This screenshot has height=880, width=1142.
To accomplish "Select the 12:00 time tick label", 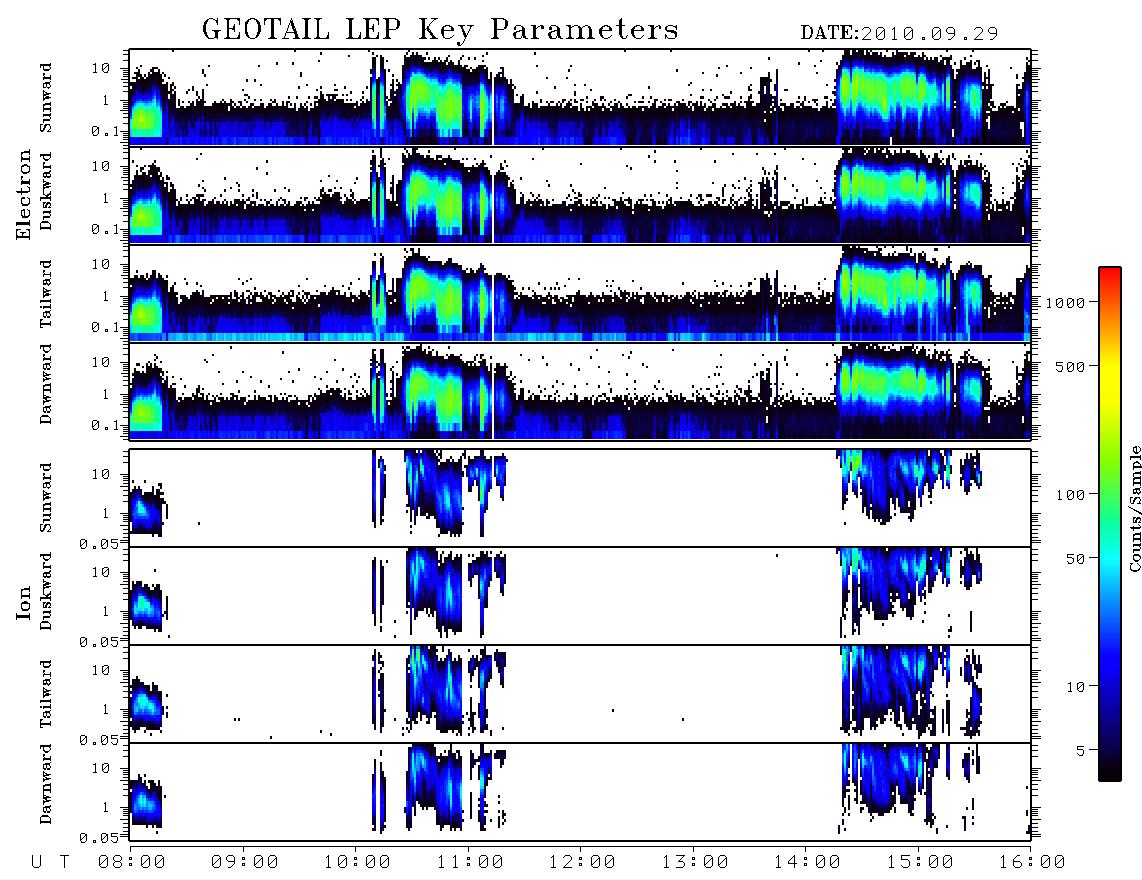I will (x=582, y=863).
